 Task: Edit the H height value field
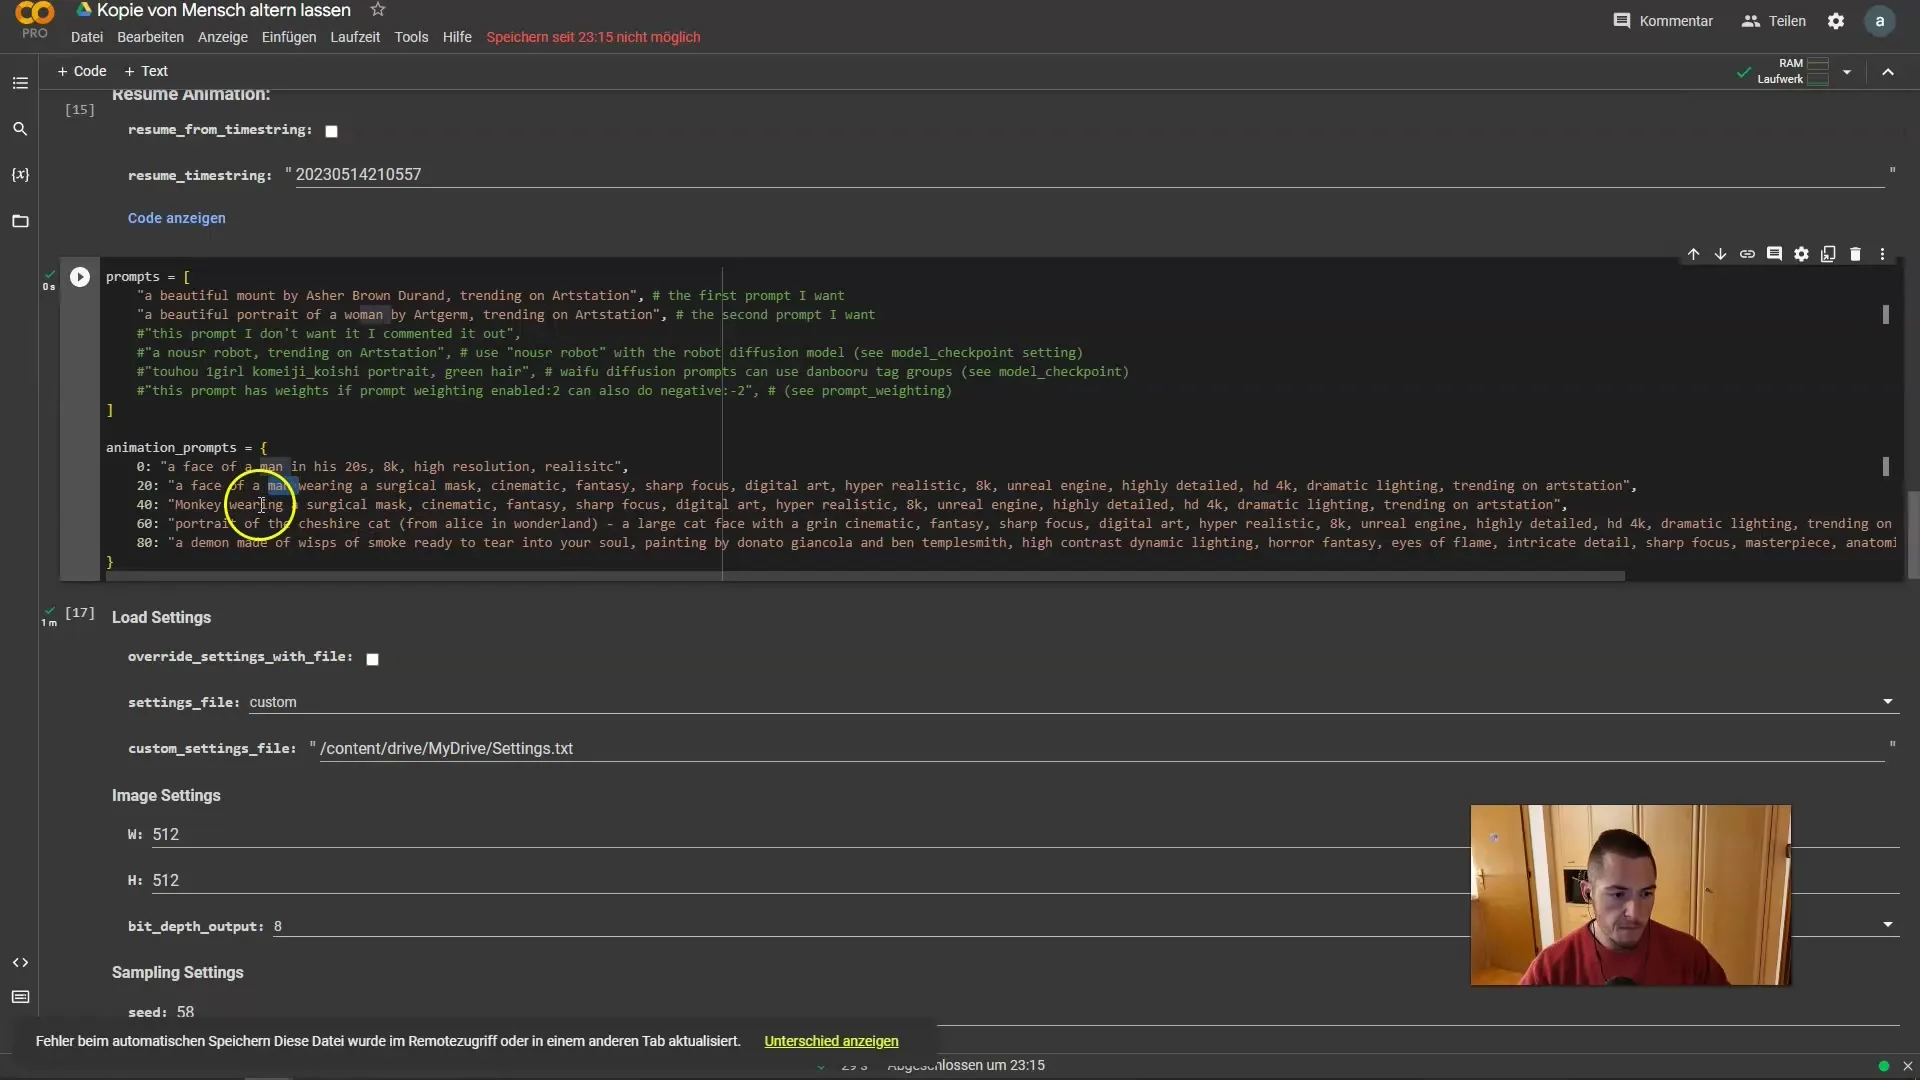(1025, 880)
